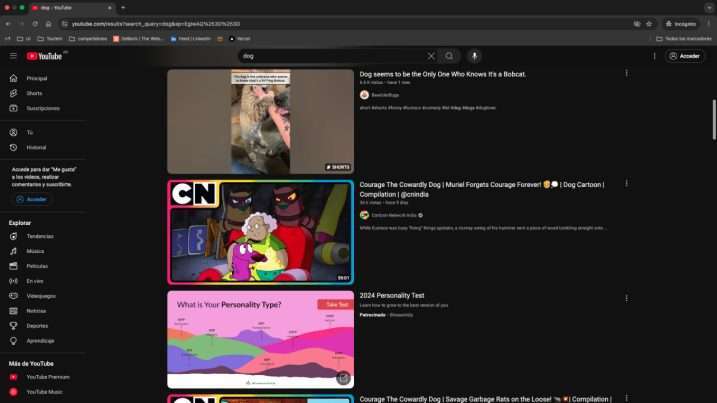Open the Incógnito profile chip

tap(681, 24)
